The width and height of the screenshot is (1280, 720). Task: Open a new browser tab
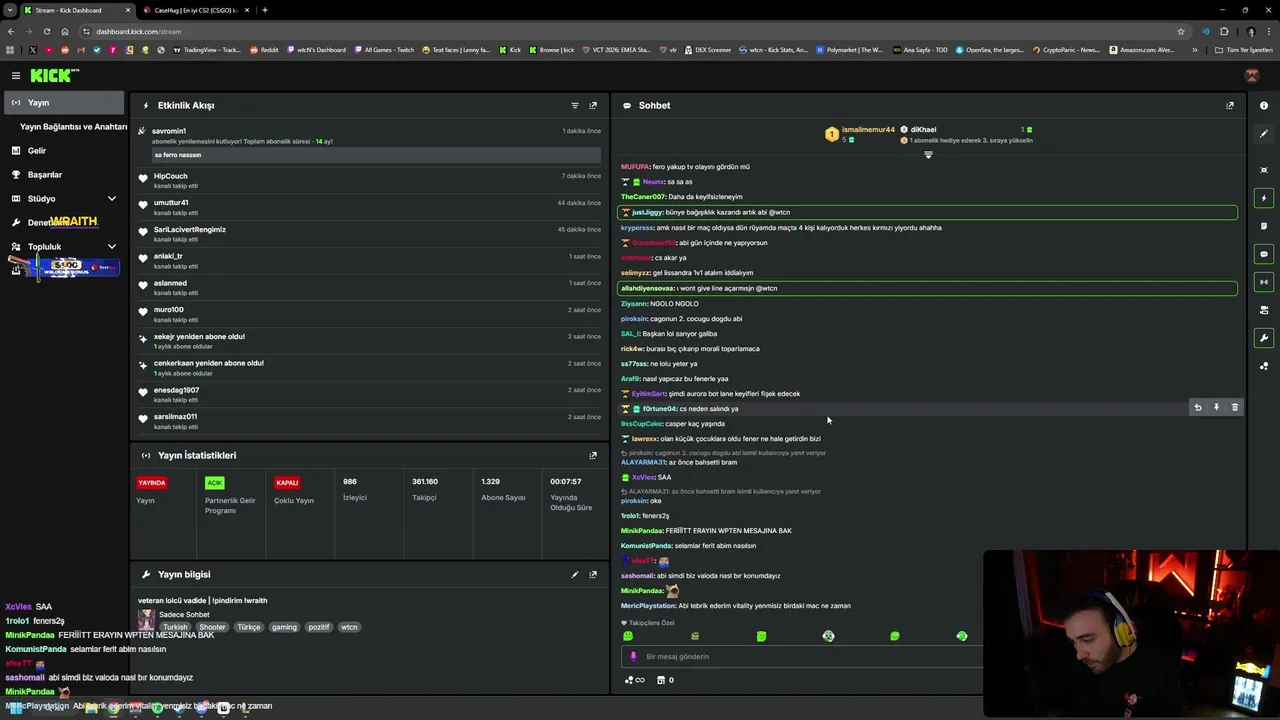(265, 10)
